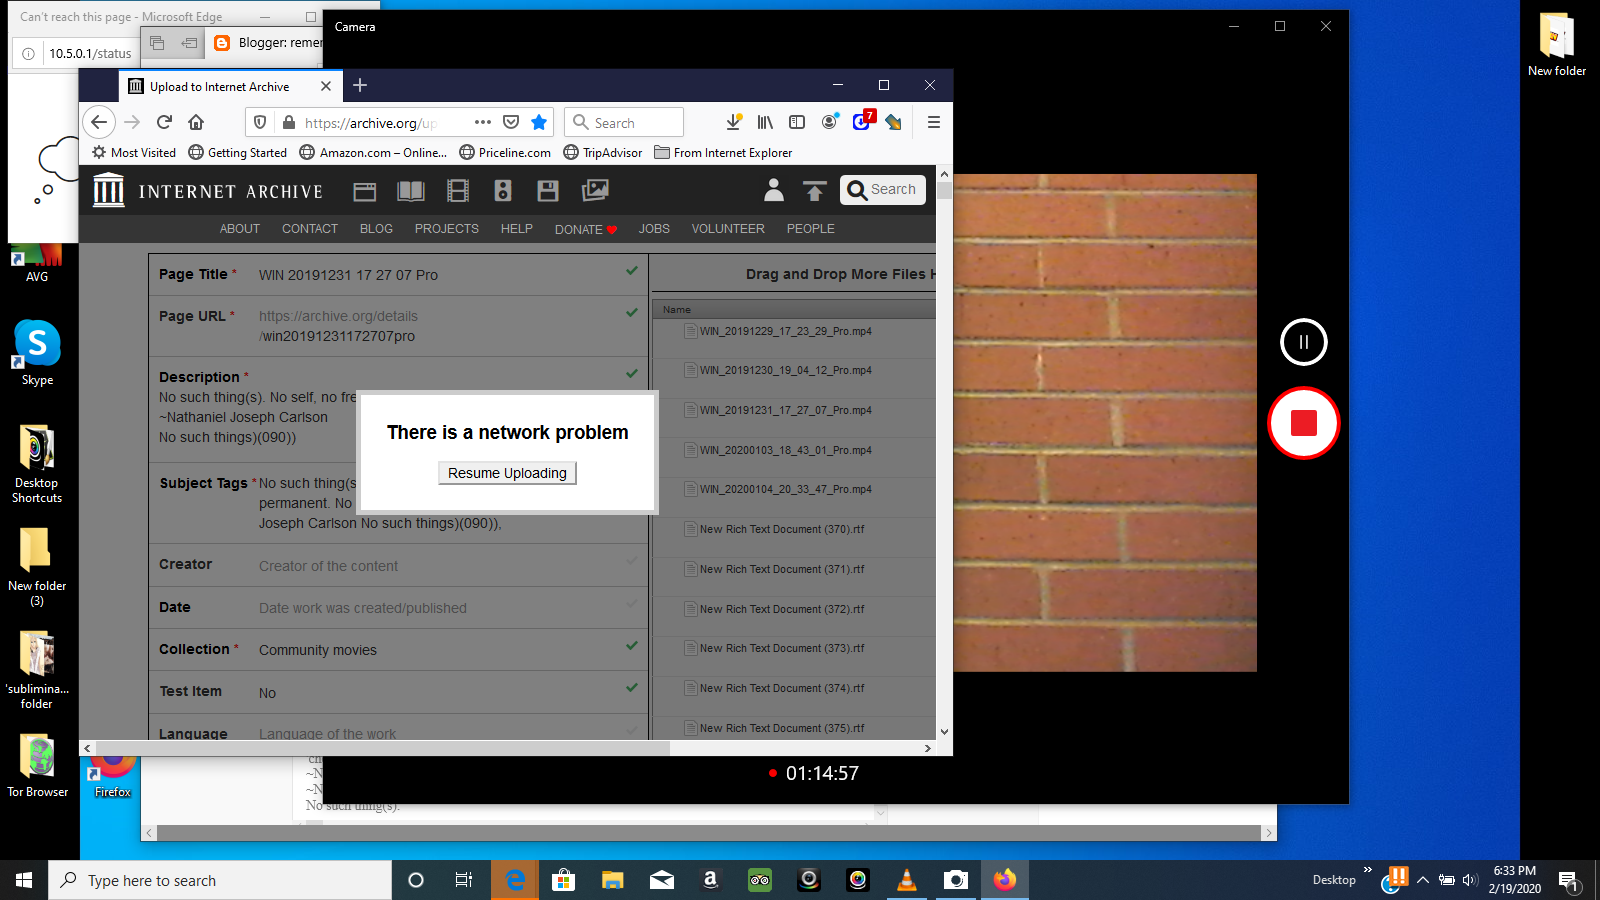This screenshot has height=900, width=1600.
Task: Open extension with red 7 badge
Action: (x=862, y=121)
